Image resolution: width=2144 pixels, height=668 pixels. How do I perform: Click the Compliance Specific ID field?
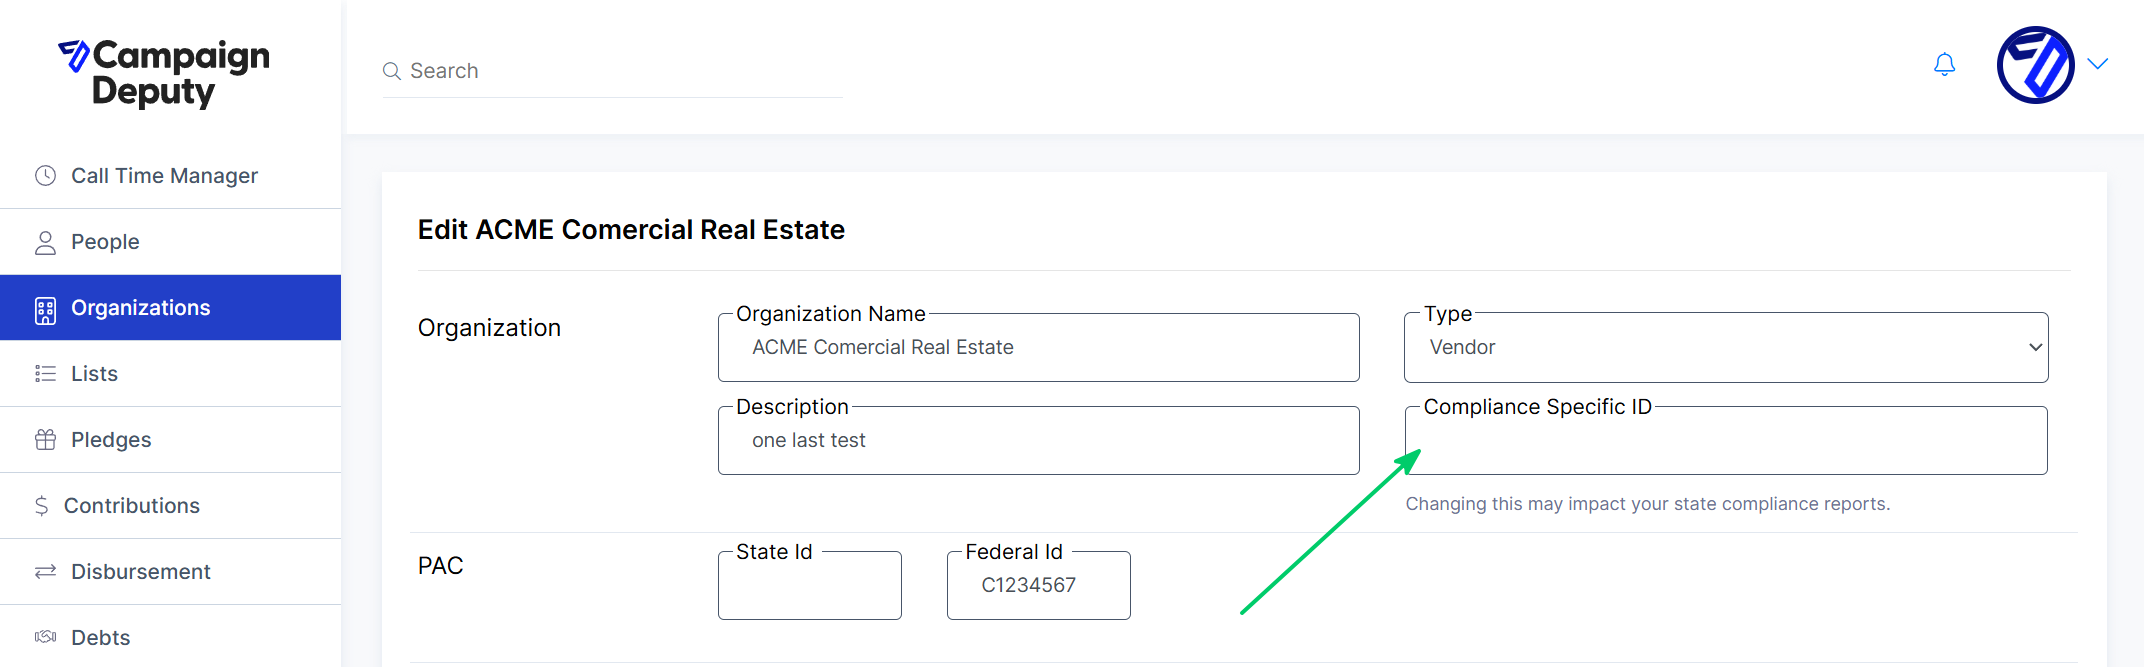pos(1726,440)
